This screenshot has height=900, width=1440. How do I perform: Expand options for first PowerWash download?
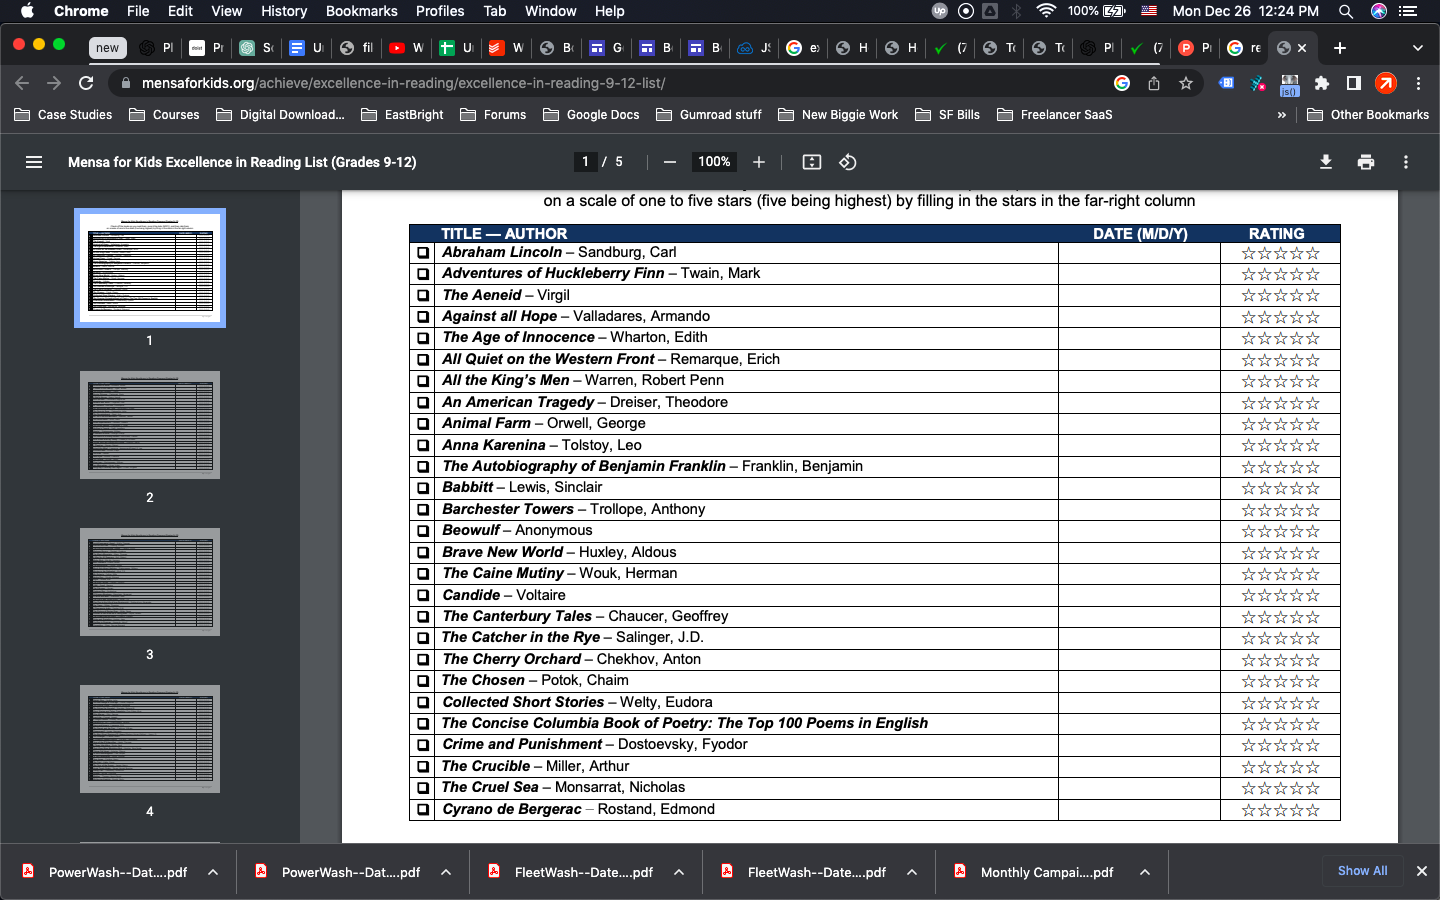pyautogui.click(x=213, y=872)
